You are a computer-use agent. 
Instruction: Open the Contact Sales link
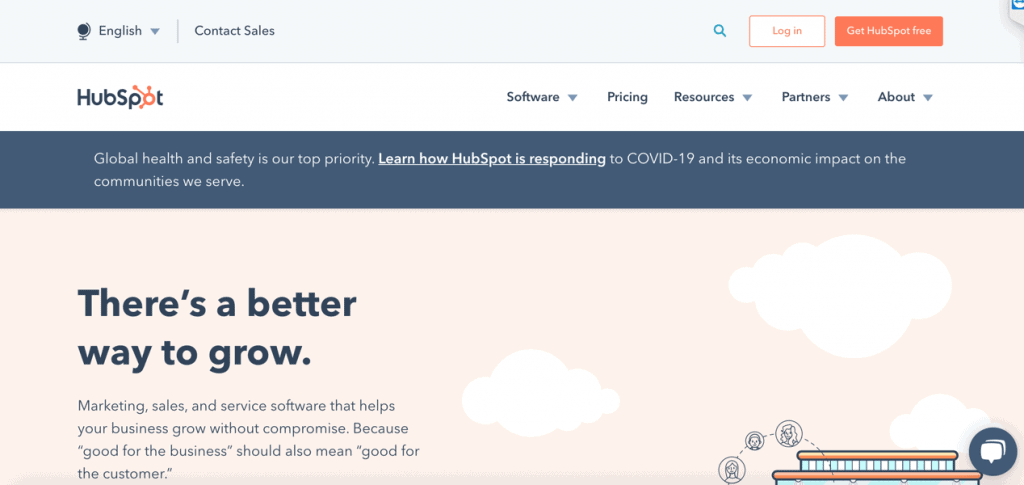click(234, 31)
